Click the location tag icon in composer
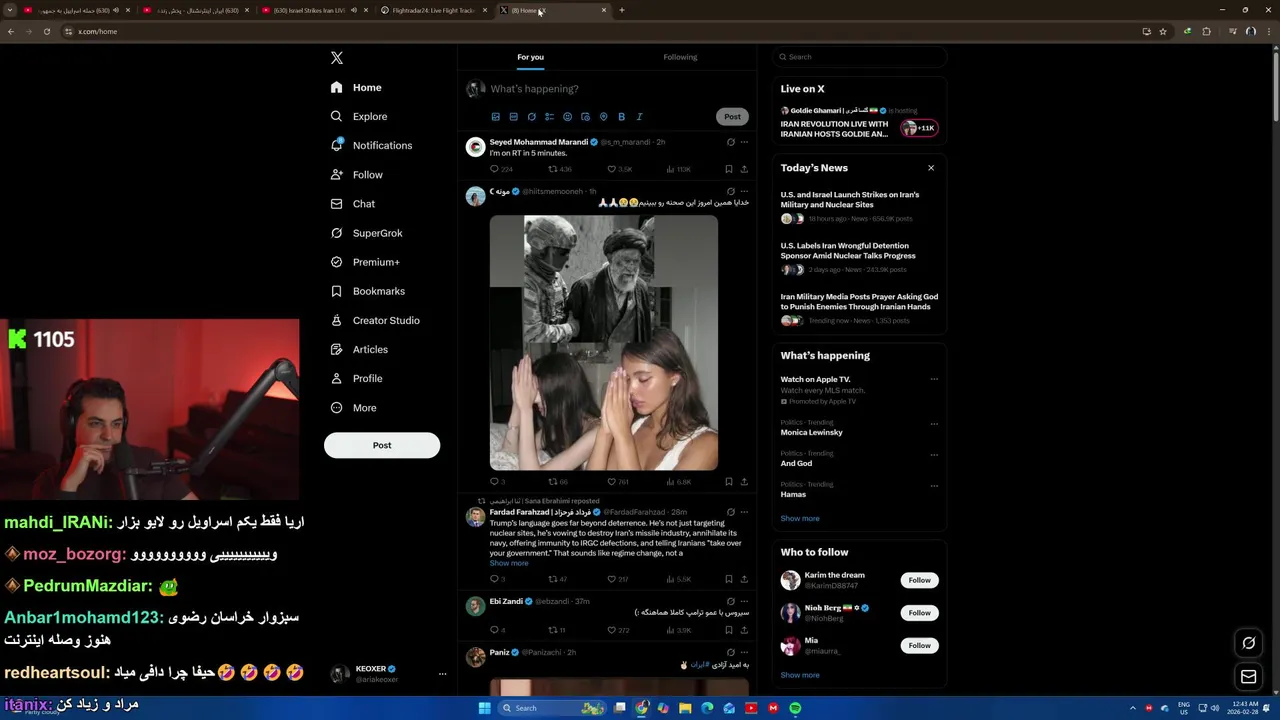Image resolution: width=1280 pixels, height=720 pixels. tap(603, 117)
